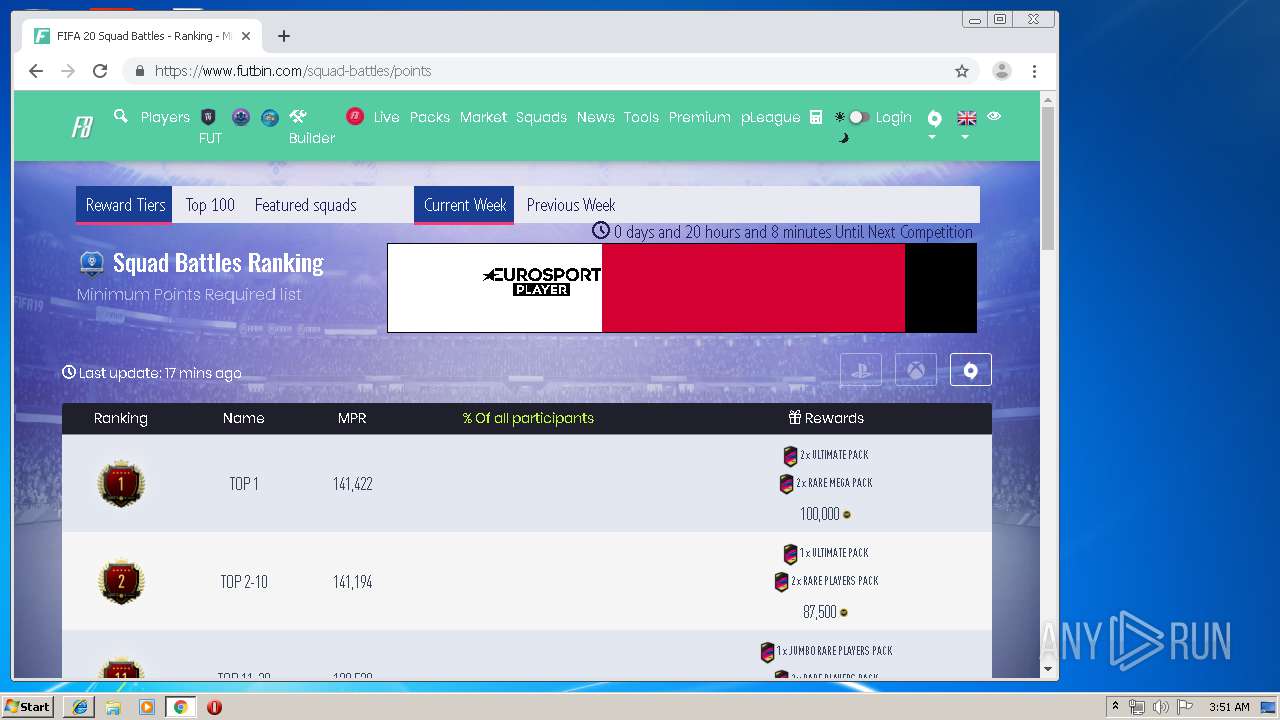Click the address bar URL
Image resolution: width=1280 pixels, height=720 pixels.
pos(293,71)
